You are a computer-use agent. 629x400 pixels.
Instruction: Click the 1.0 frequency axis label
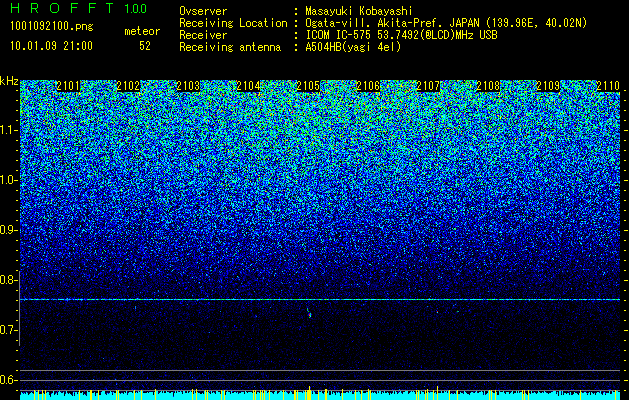(x=8, y=180)
